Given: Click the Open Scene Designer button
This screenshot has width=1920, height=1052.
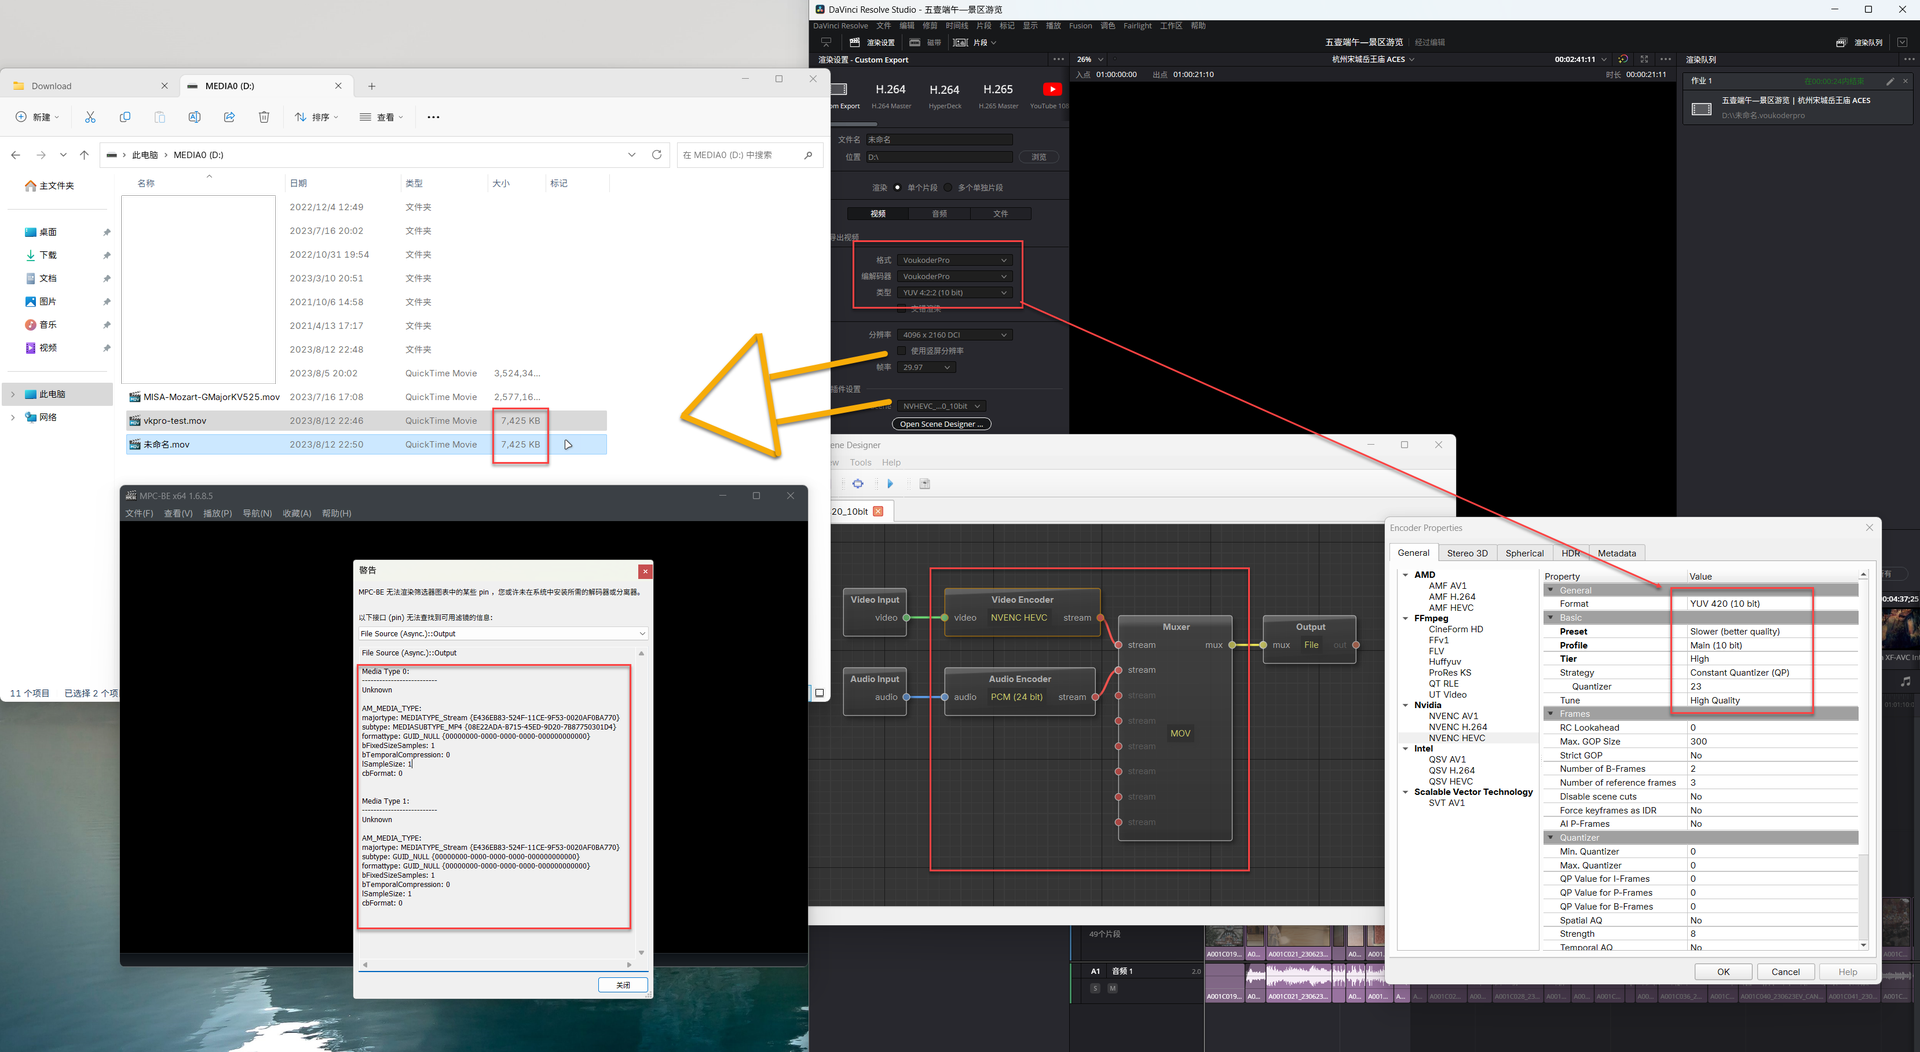Looking at the screenshot, I should tap(941, 424).
